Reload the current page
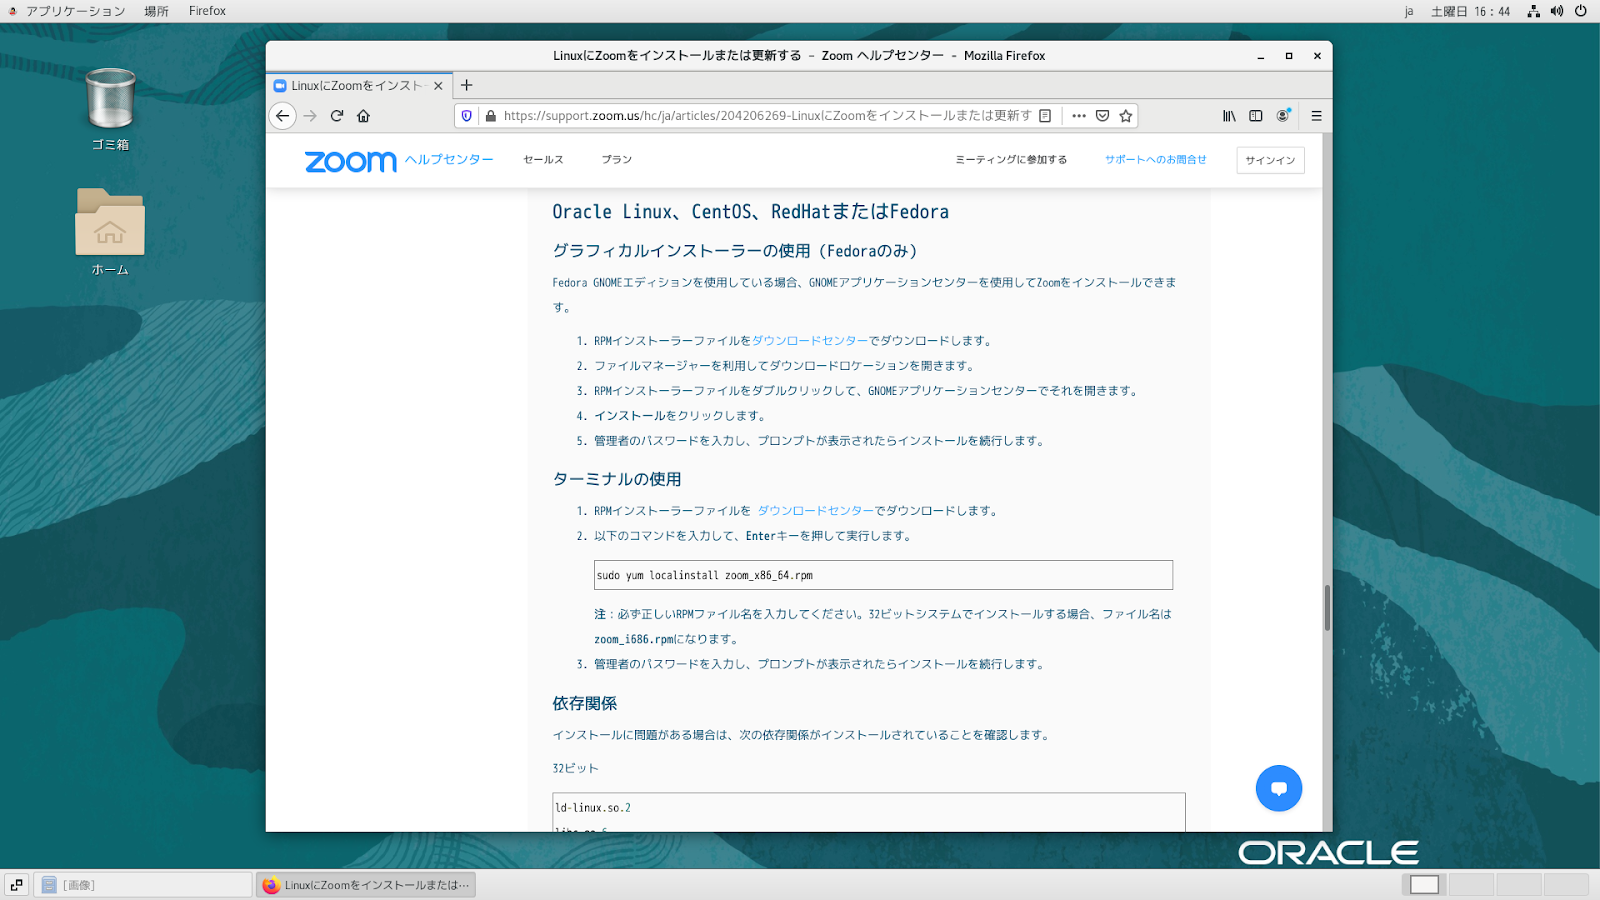Viewport: 1600px width, 900px height. tap(337, 116)
